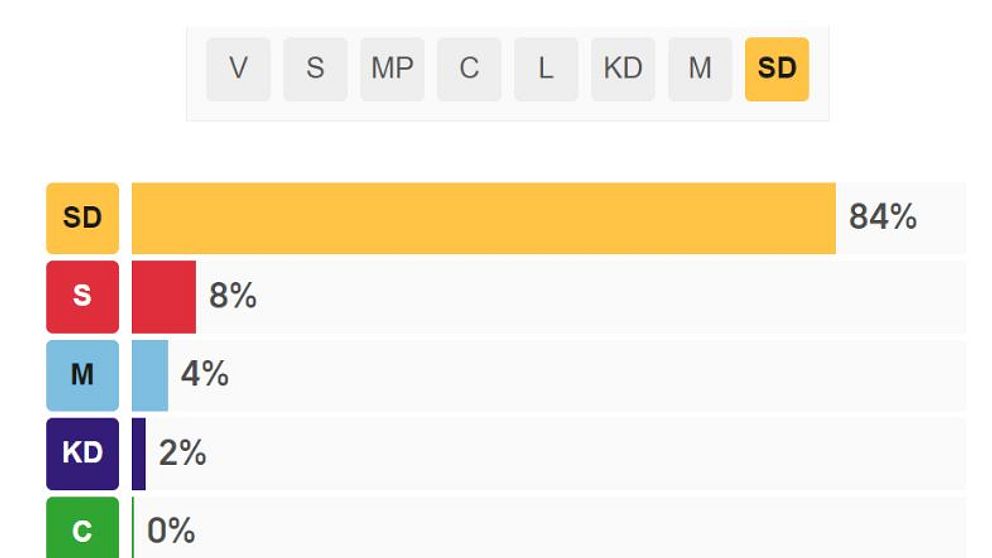Click the dark purple KD badge
This screenshot has width=992, height=558.
(82, 453)
